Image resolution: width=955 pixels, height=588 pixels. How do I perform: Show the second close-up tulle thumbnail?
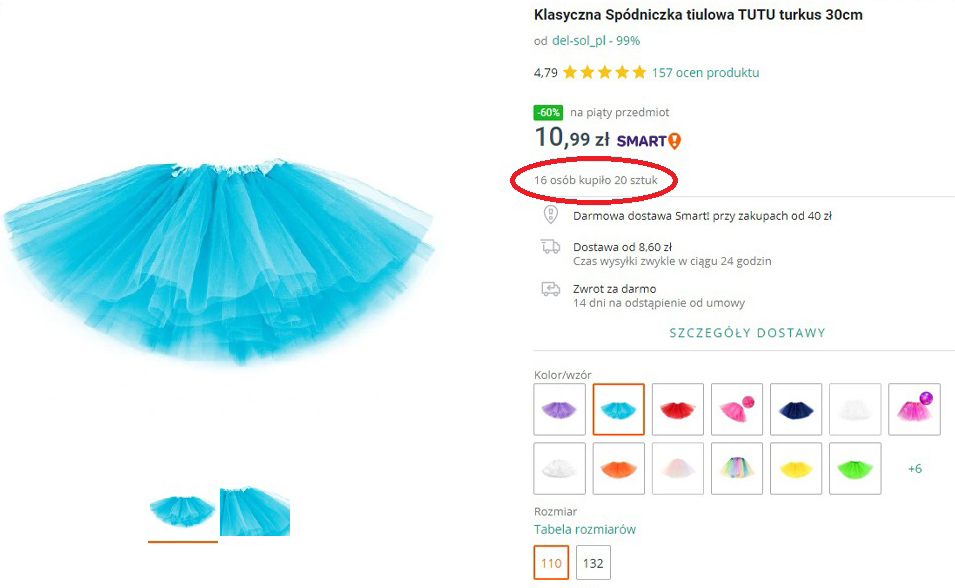point(255,512)
